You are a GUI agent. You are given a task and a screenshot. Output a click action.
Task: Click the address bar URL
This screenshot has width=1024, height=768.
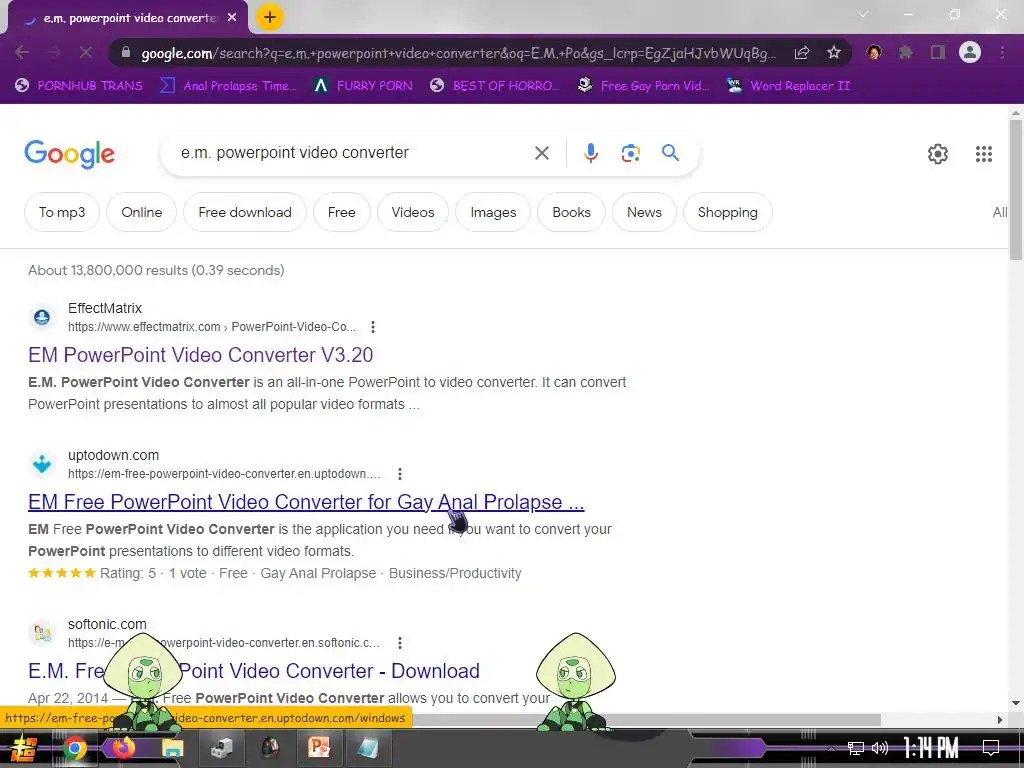457,53
